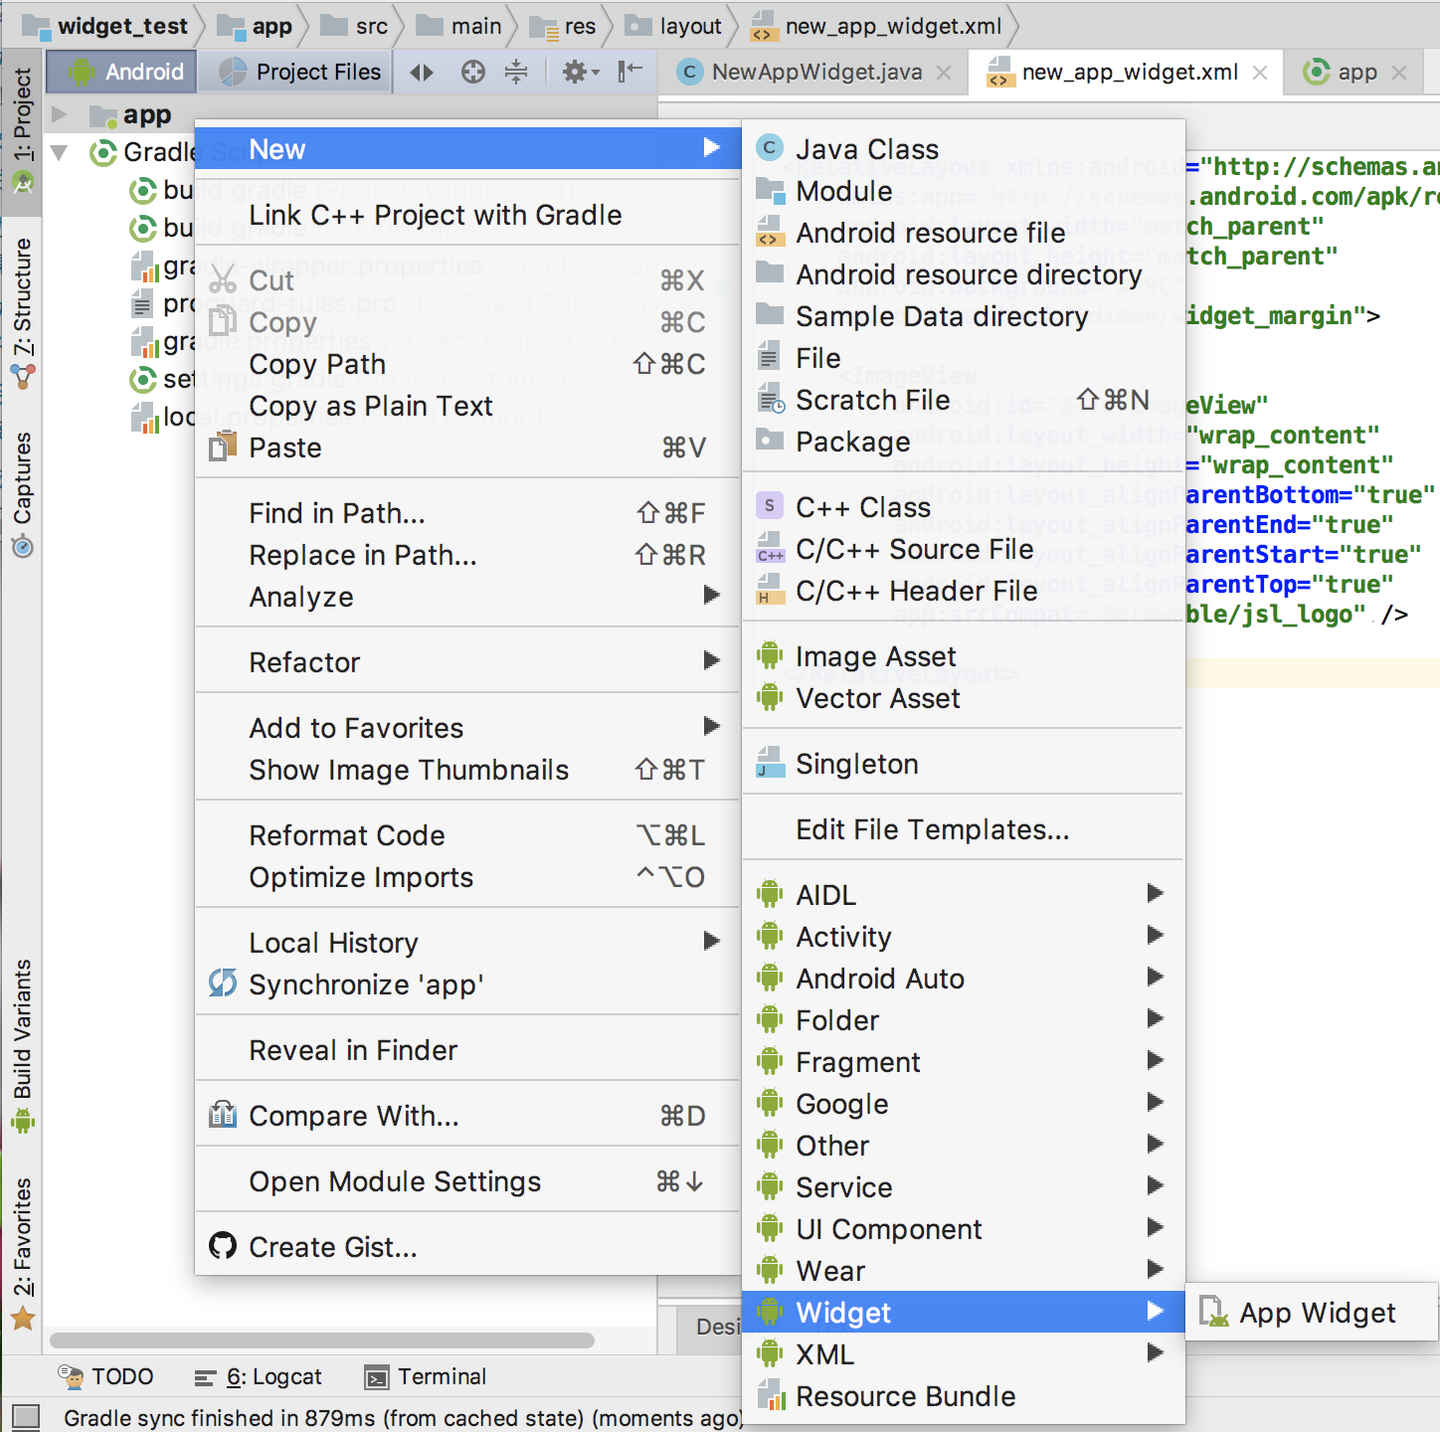The width and height of the screenshot is (1440, 1432).
Task: Click the Compare With diff icon
Action: click(x=223, y=1114)
